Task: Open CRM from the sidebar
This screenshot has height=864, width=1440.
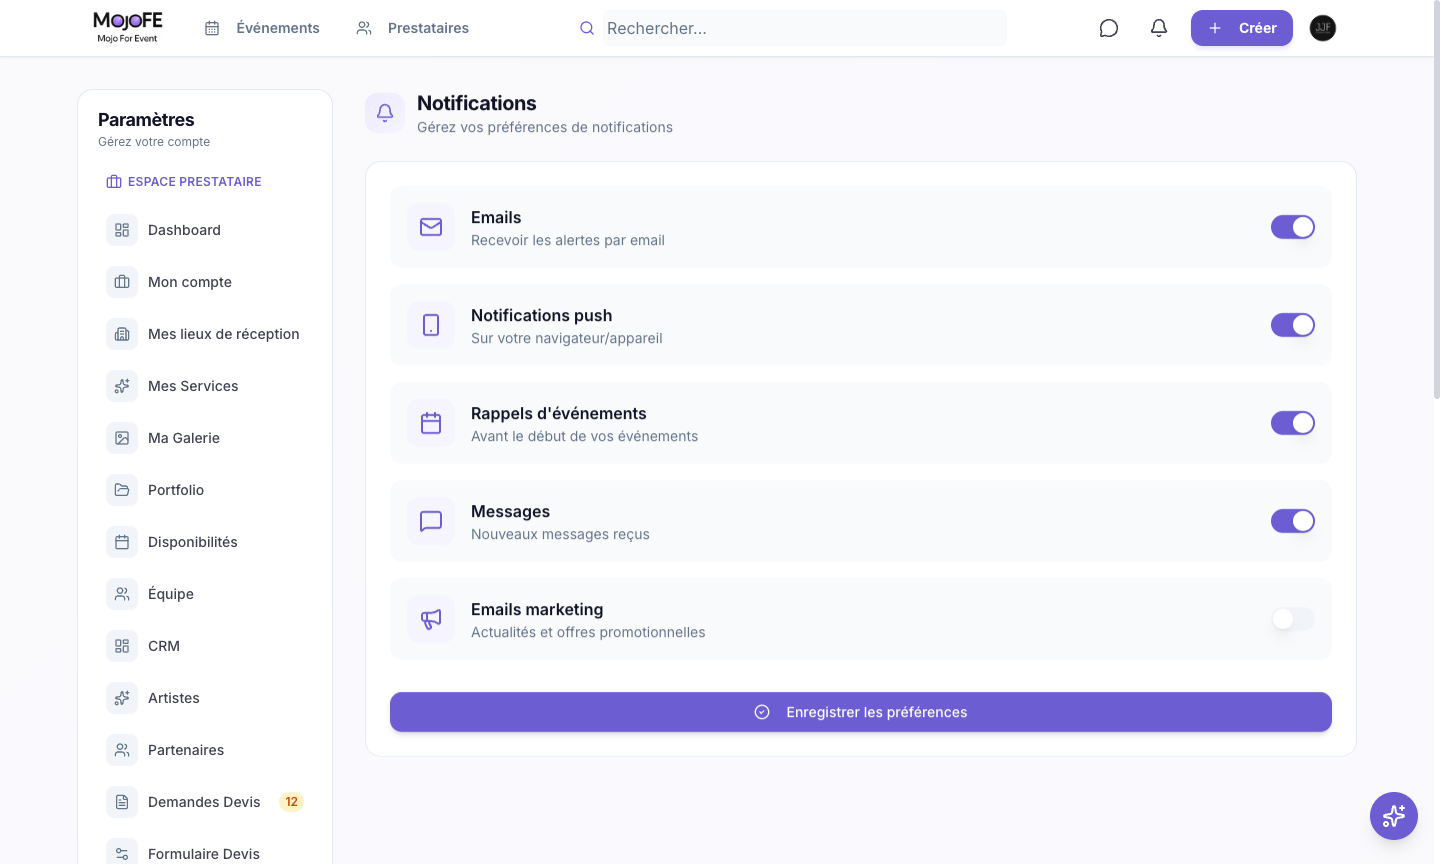Action: tap(205, 646)
